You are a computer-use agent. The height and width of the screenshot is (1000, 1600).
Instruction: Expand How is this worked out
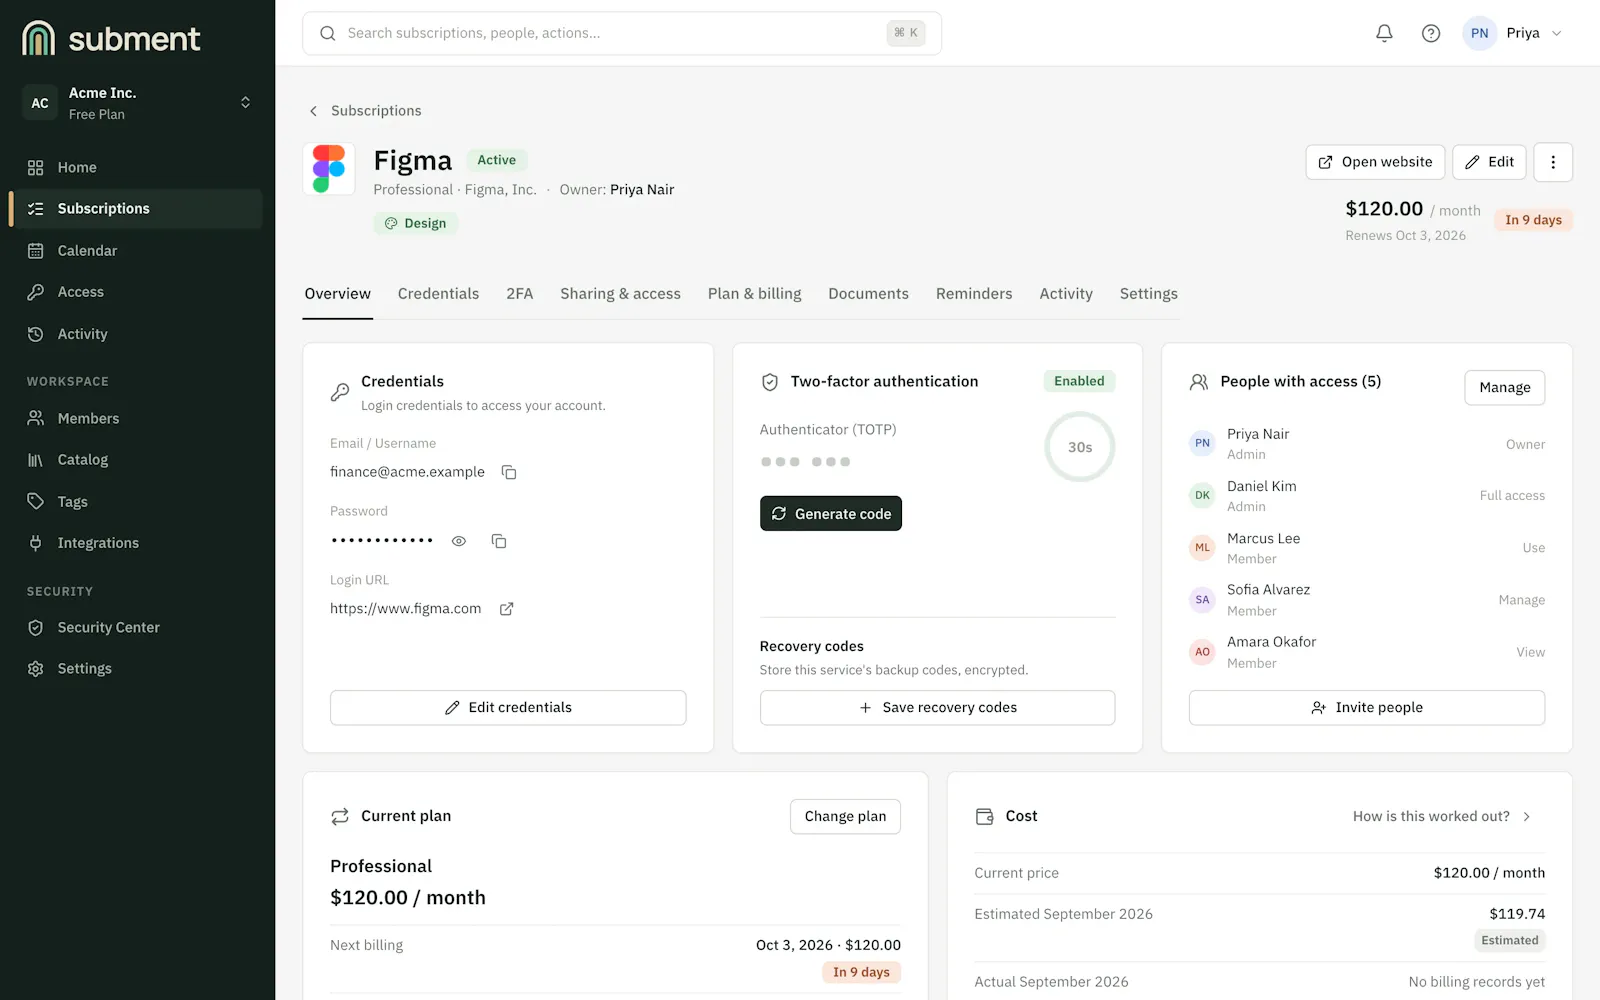coord(1442,816)
